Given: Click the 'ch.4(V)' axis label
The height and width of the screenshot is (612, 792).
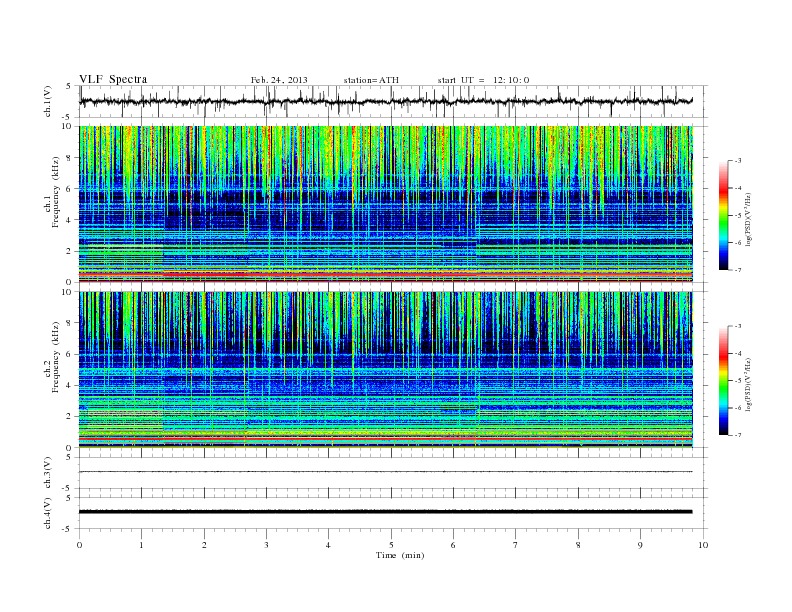Looking at the screenshot, I should tap(48, 513).
